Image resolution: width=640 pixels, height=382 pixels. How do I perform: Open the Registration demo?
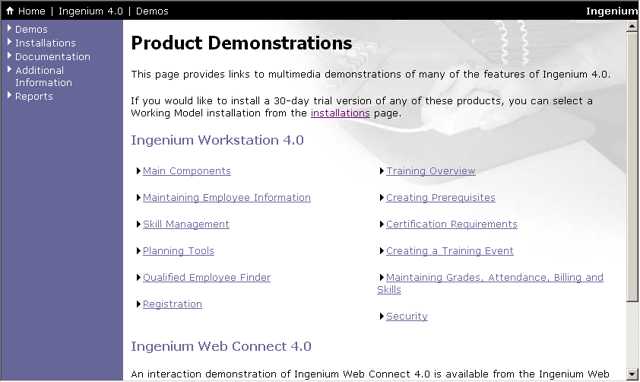tap(172, 304)
